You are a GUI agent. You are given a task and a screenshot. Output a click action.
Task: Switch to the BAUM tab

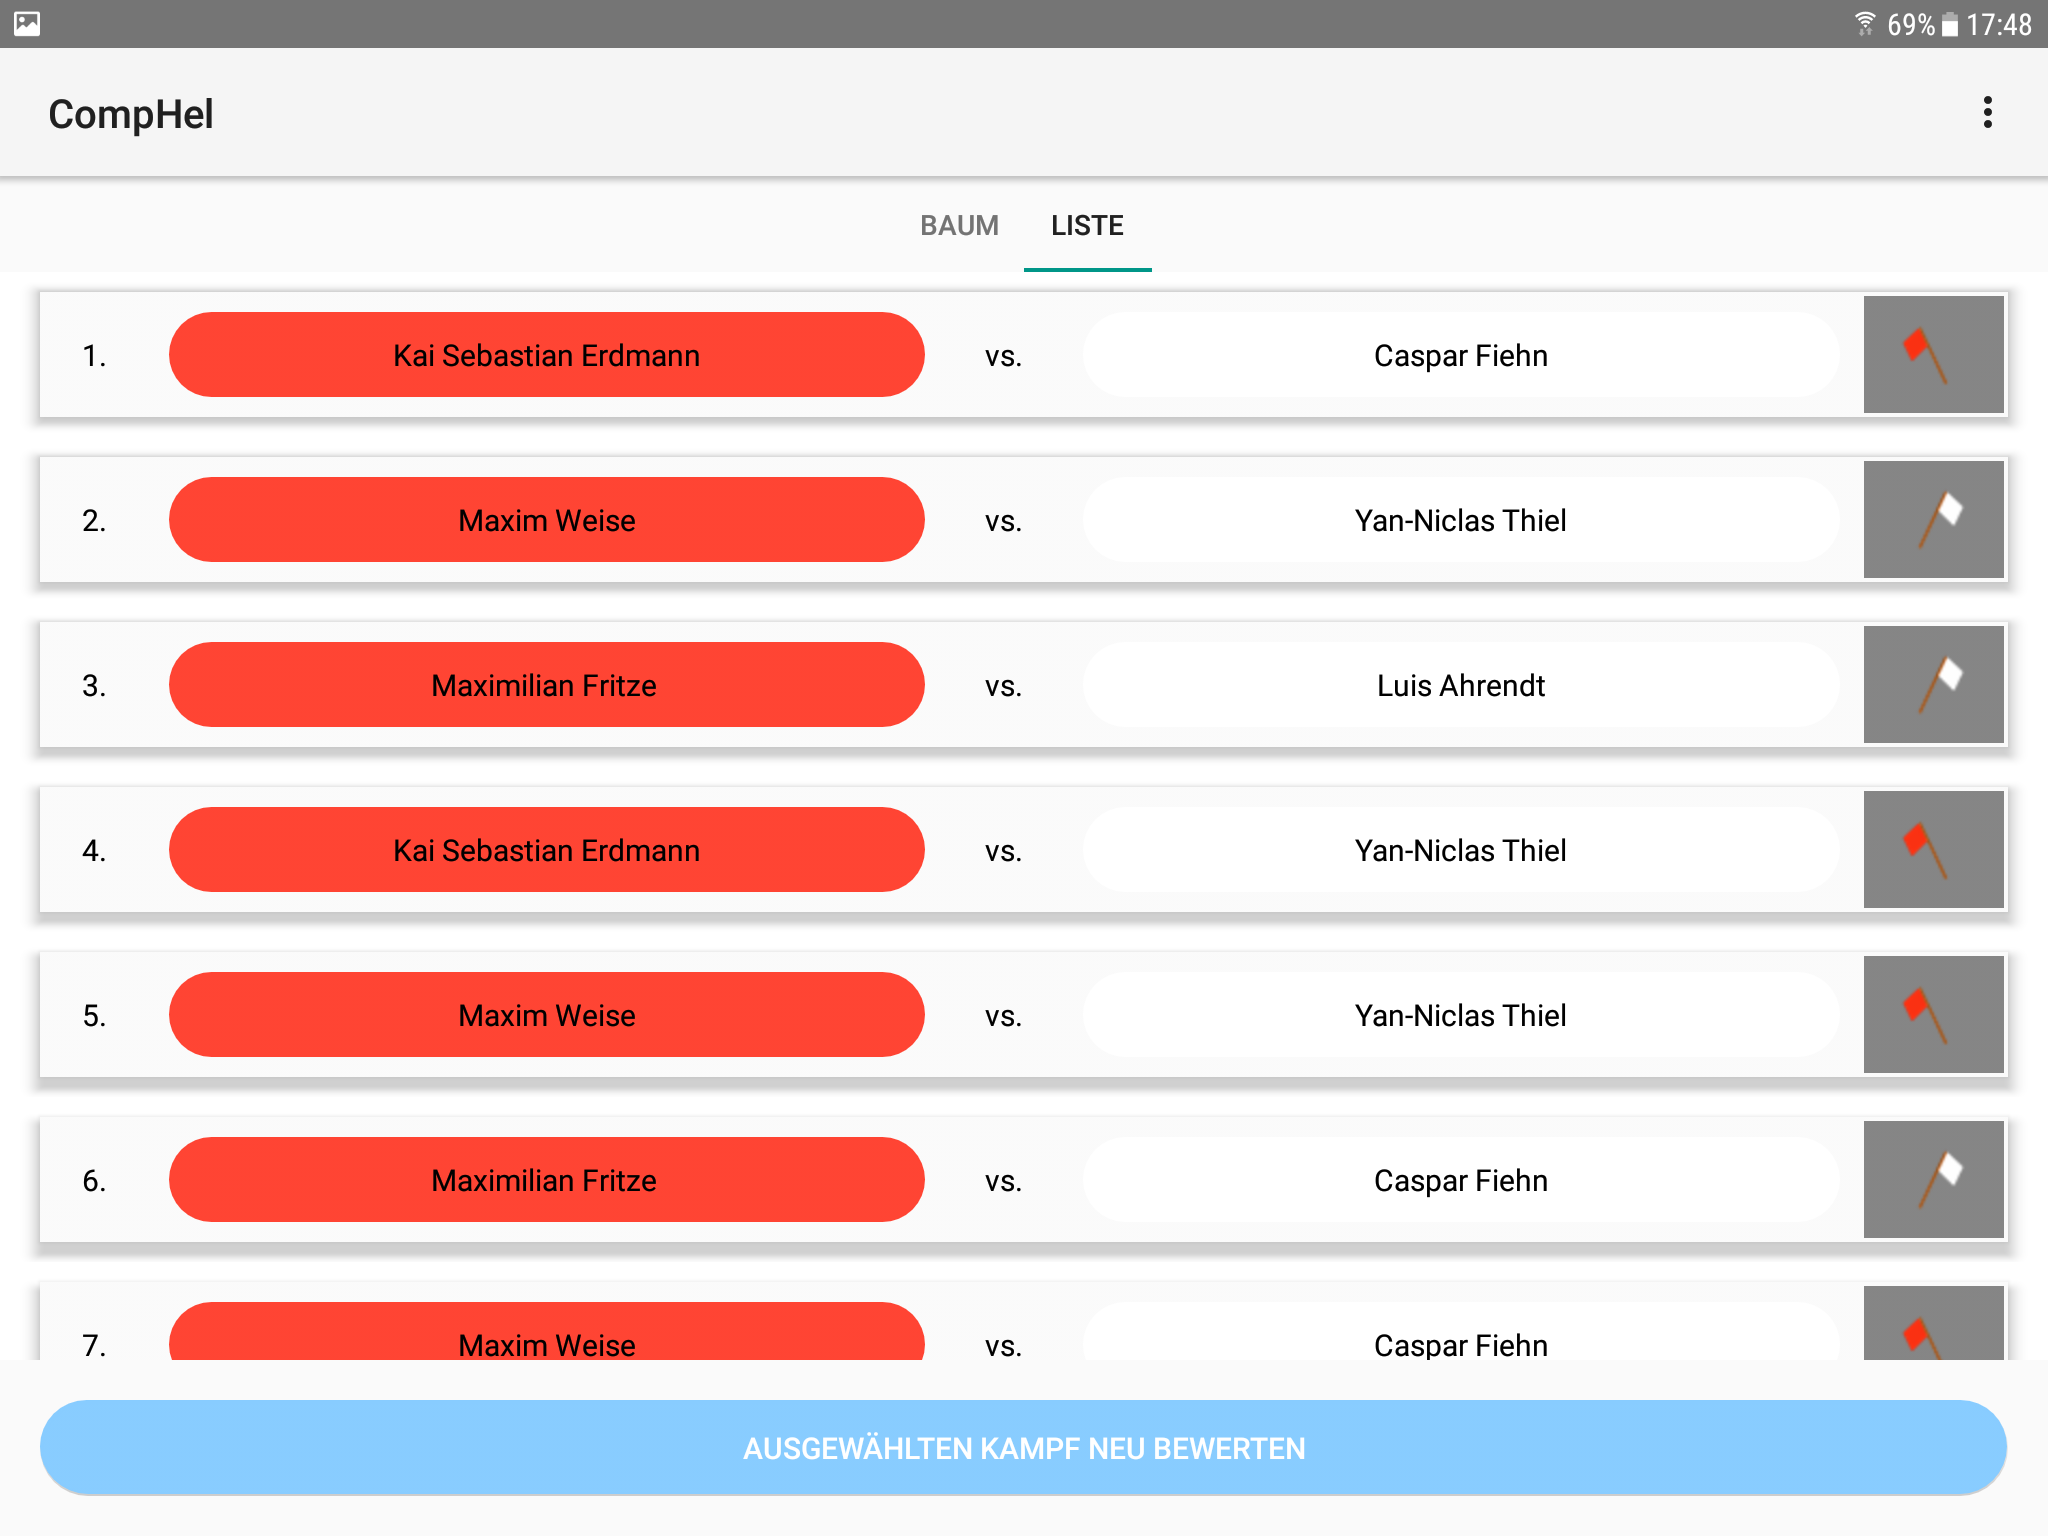coord(959,226)
